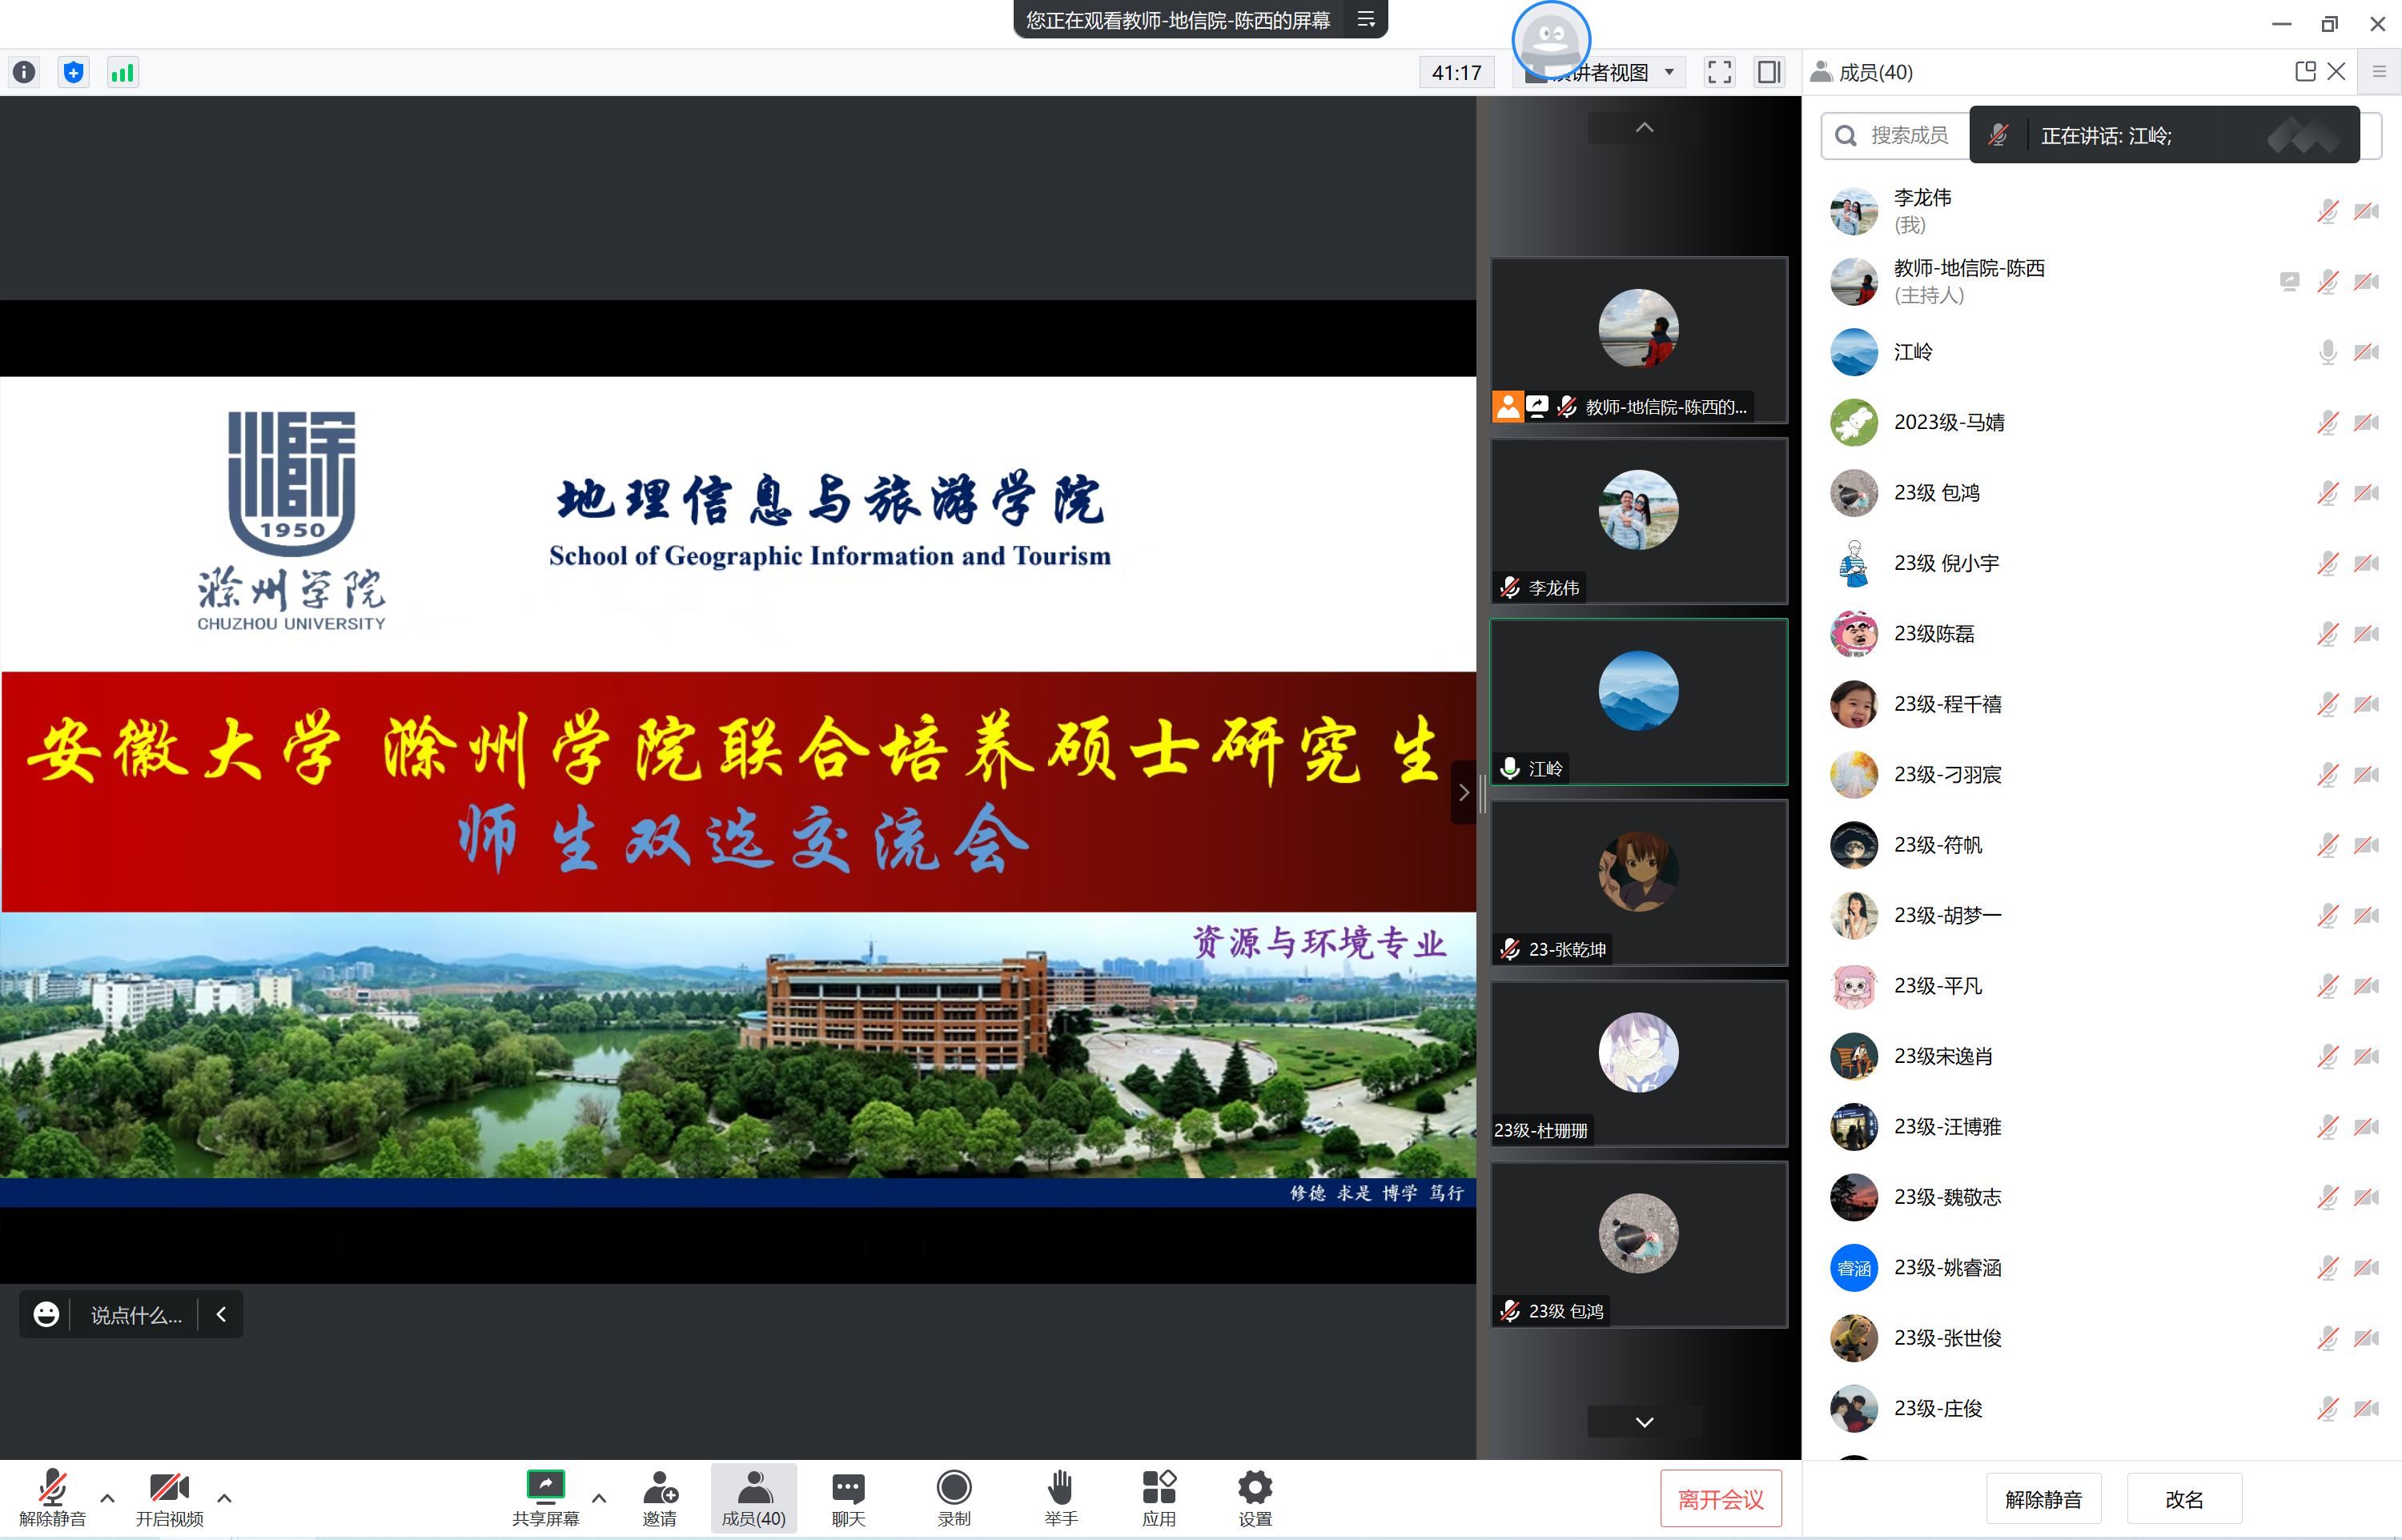Click avatar of 23级-汪博雅
2402x1540 pixels.
pyautogui.click(x=1853, y=1127)
